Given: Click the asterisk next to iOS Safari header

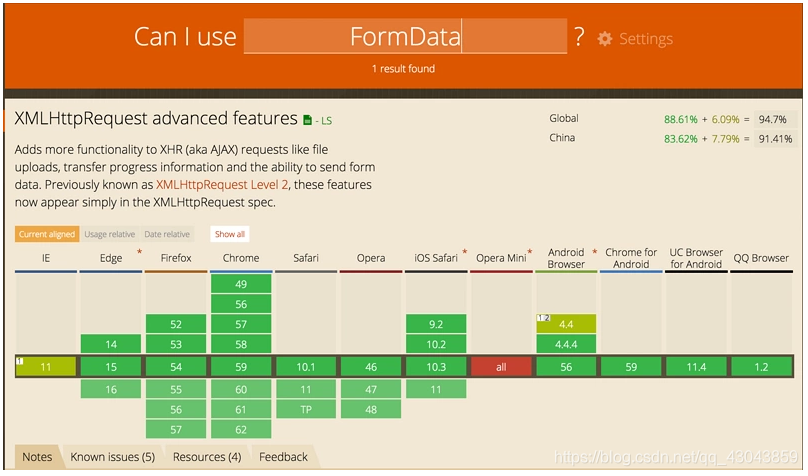Looking at the screenshot, I should [464, 251].
